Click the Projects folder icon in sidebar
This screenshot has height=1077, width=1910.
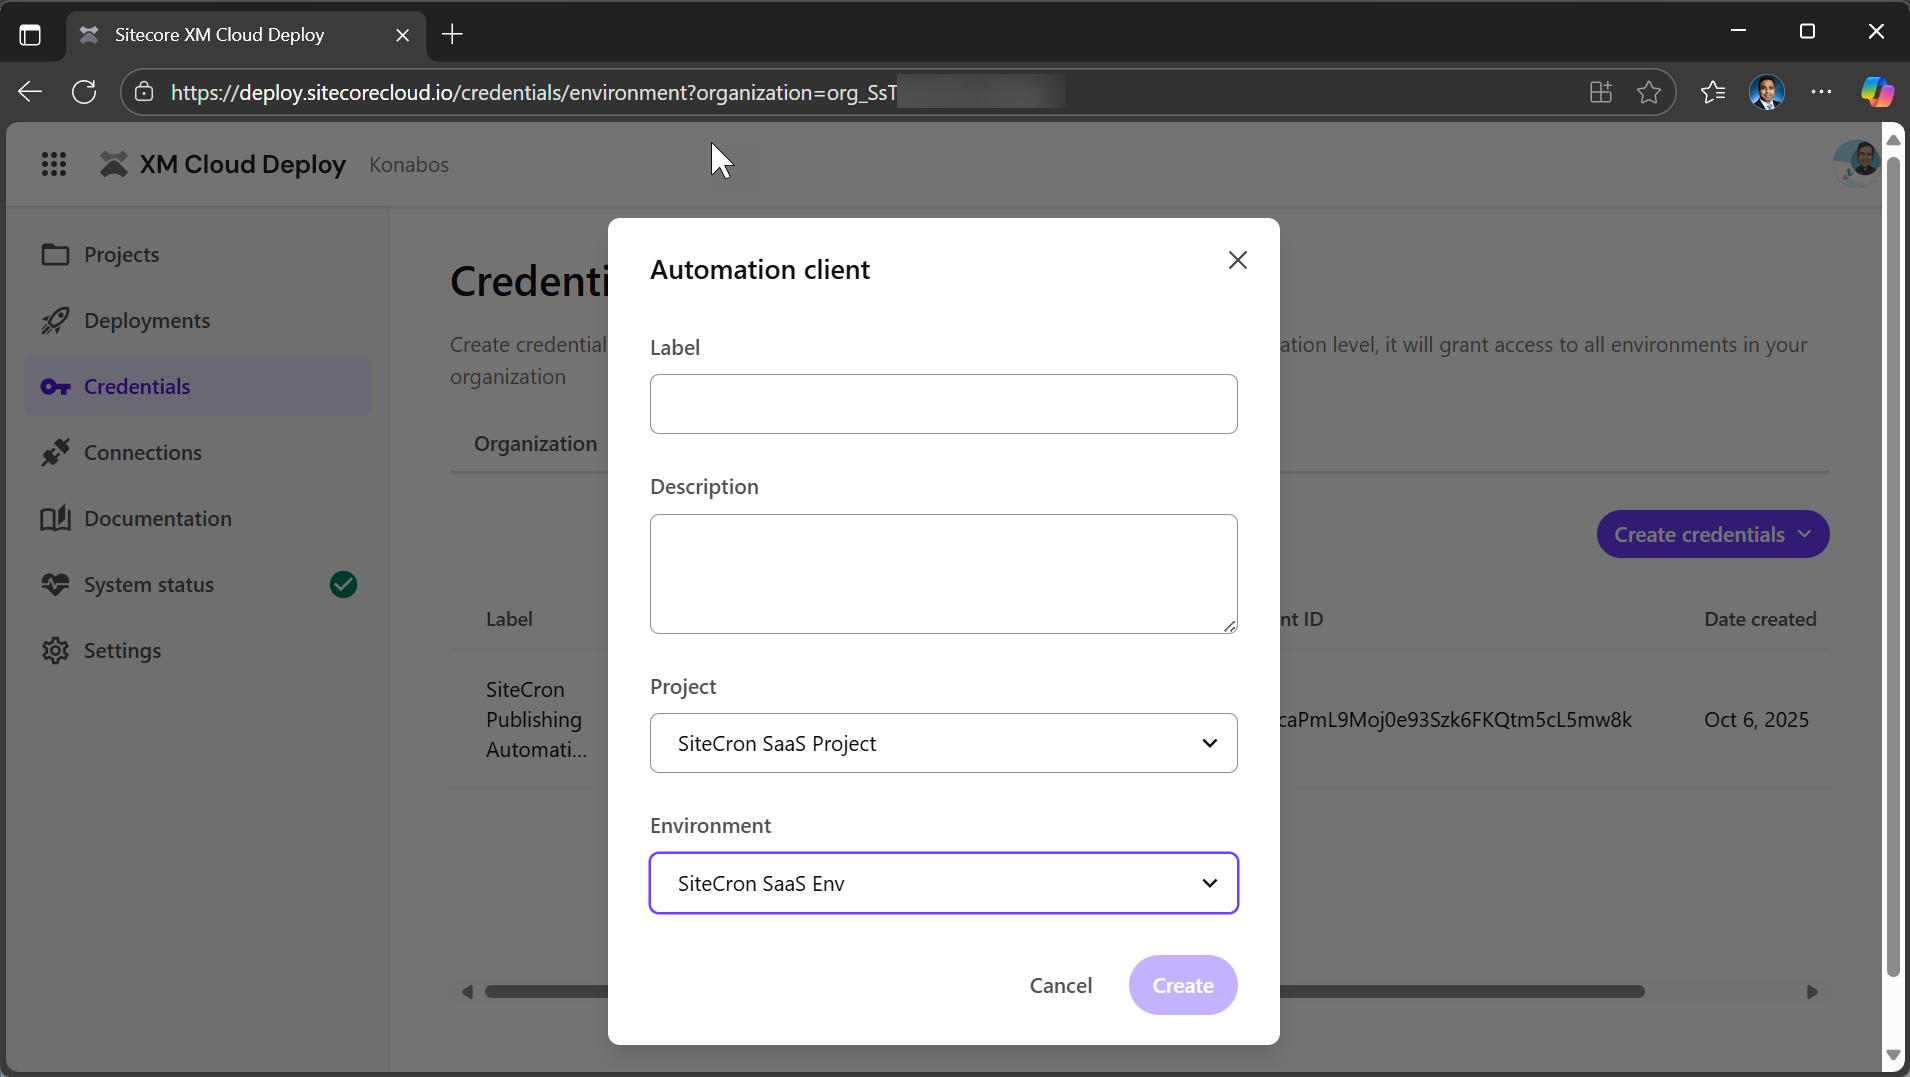(x=55, y=255)
